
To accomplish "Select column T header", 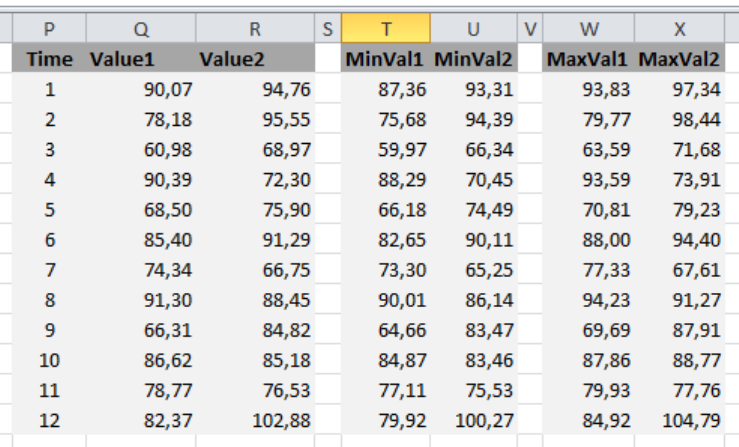I will click(x=386, y=28).
